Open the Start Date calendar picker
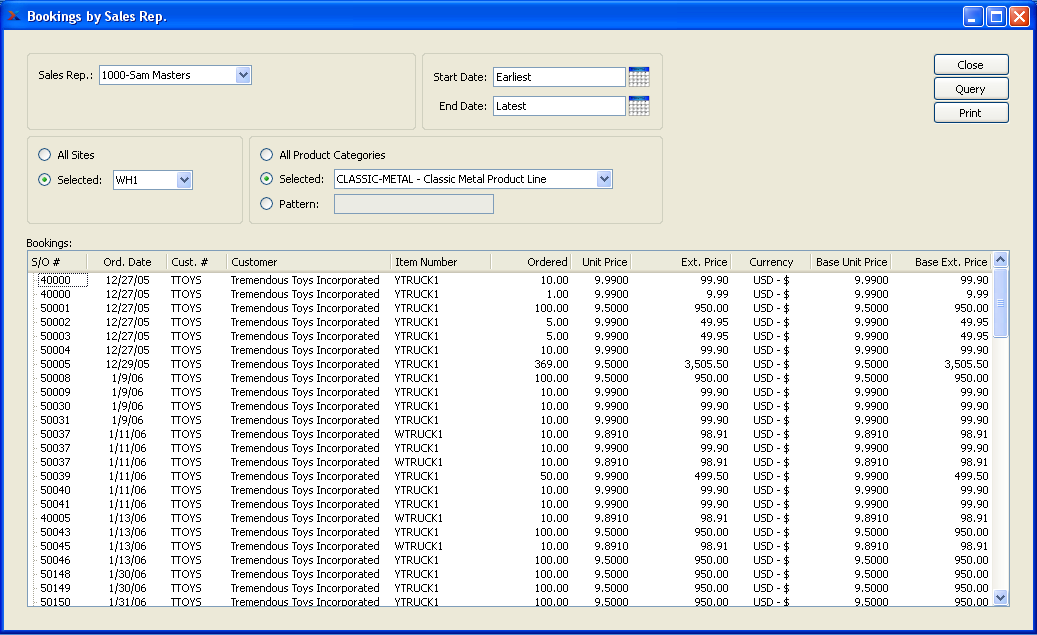 pyautogui.click(x=639, y=77)
